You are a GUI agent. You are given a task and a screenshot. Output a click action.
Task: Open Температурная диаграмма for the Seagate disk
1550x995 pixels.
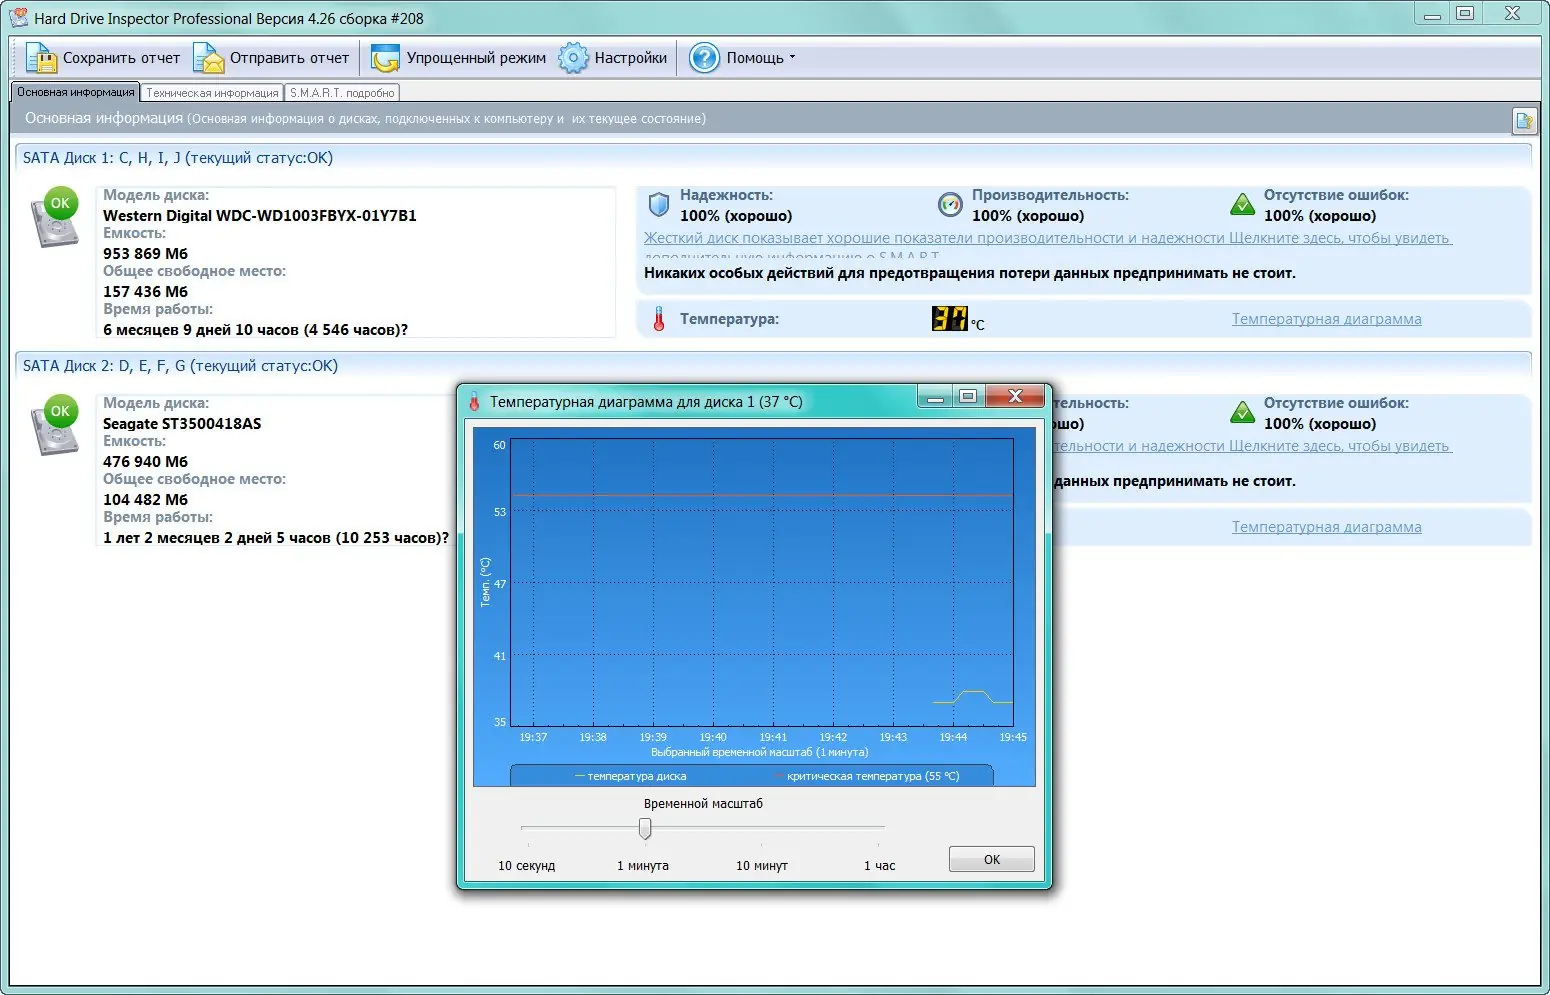[x=1326, y=527]
